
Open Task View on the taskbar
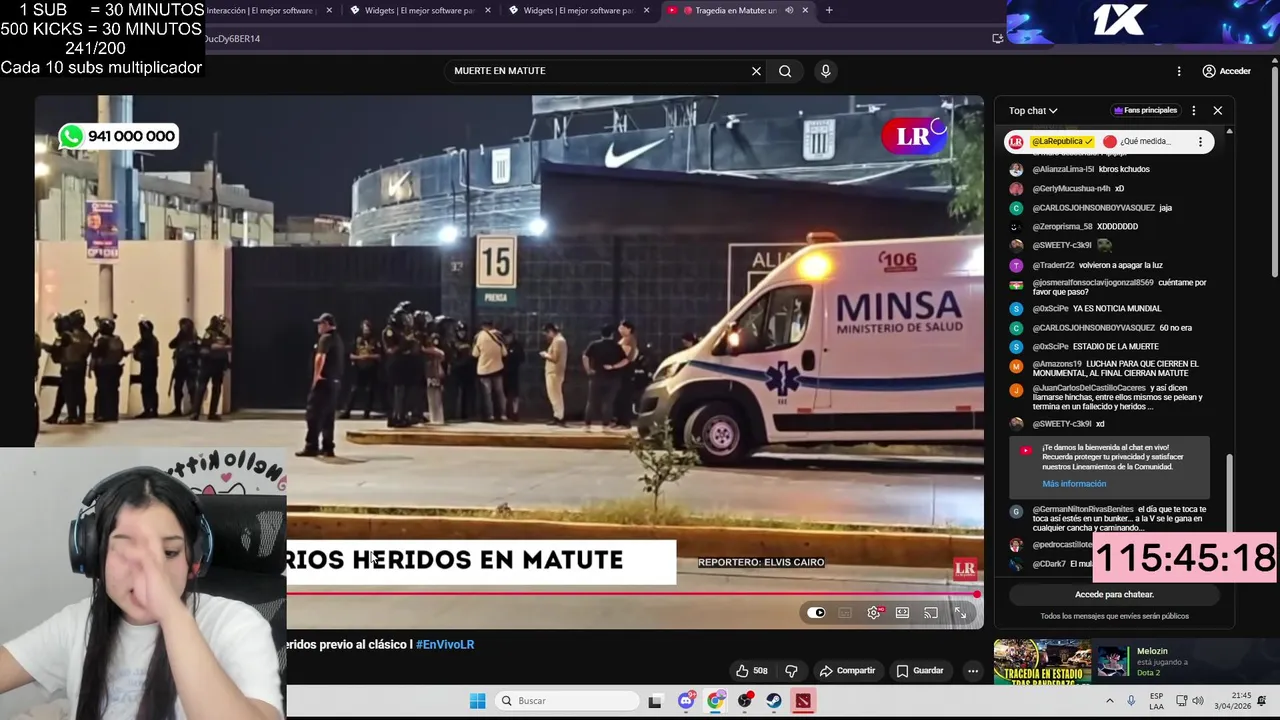(x=655, y=701)
